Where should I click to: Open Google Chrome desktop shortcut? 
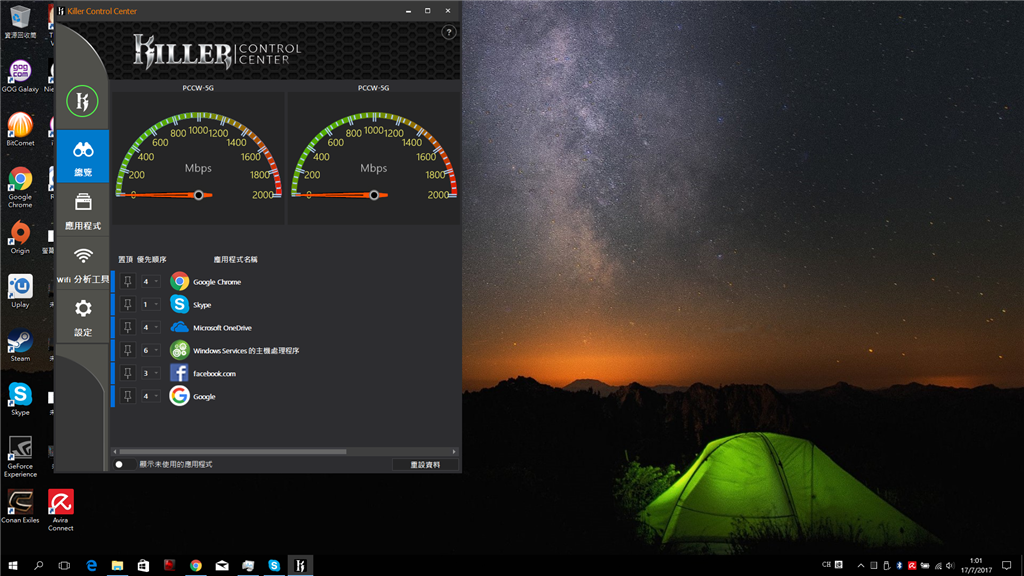tap(20, 187)
